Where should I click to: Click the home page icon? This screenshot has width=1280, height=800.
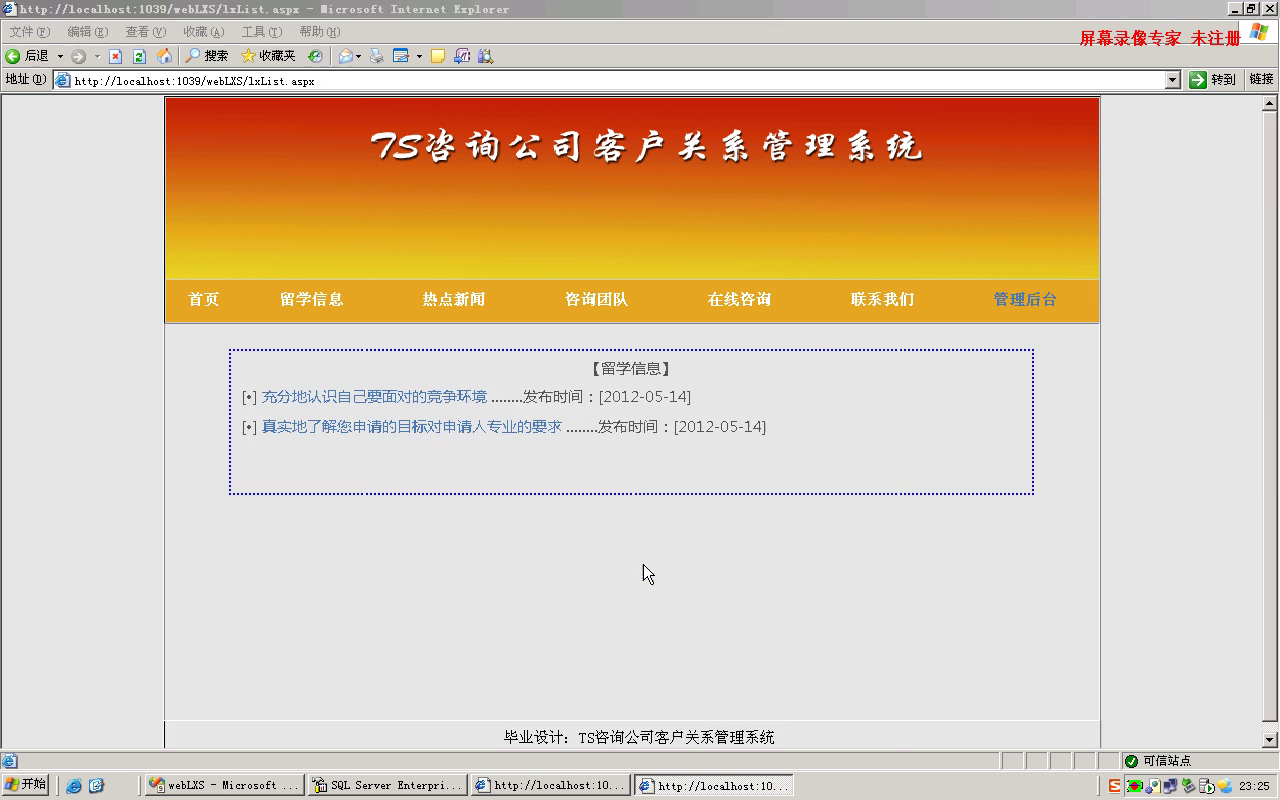point(164,56)
